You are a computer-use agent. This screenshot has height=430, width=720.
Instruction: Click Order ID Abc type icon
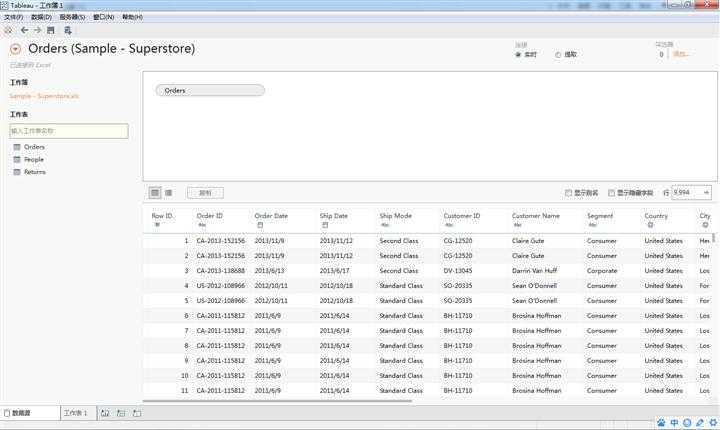tap(202, 225)
